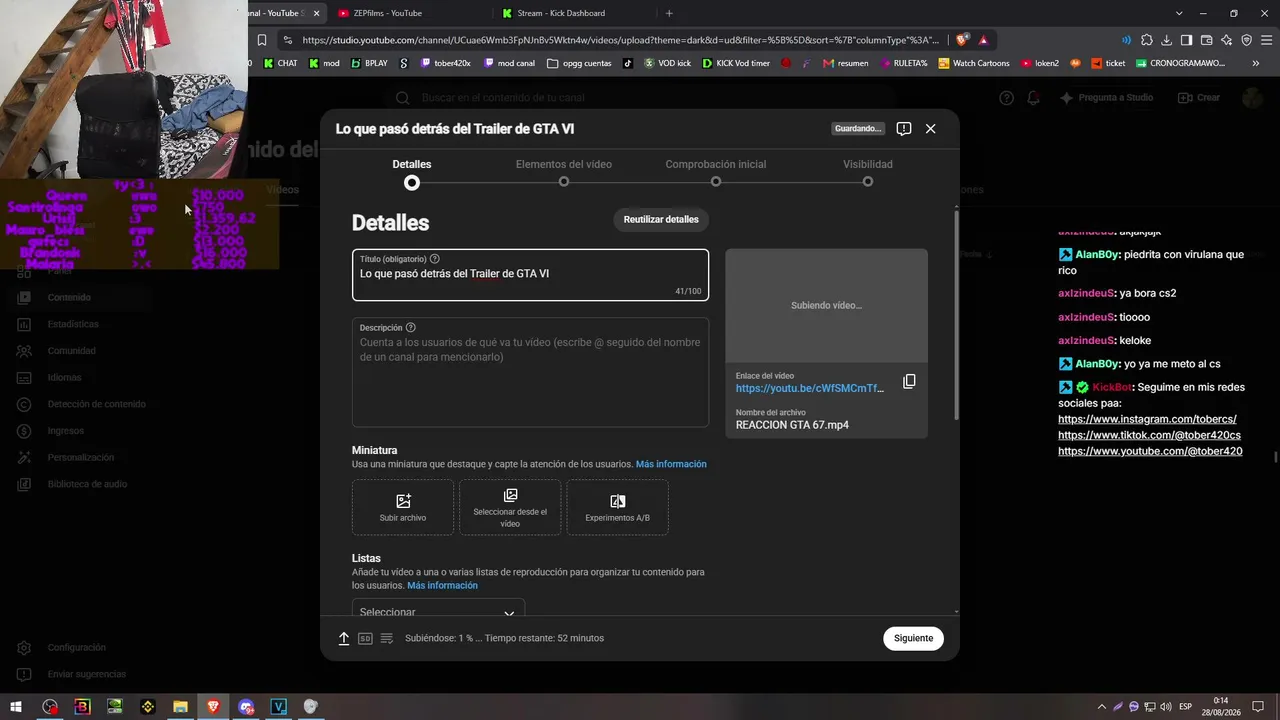Click the Subiendo vídeo preview thumbnail

coord(826,306)
